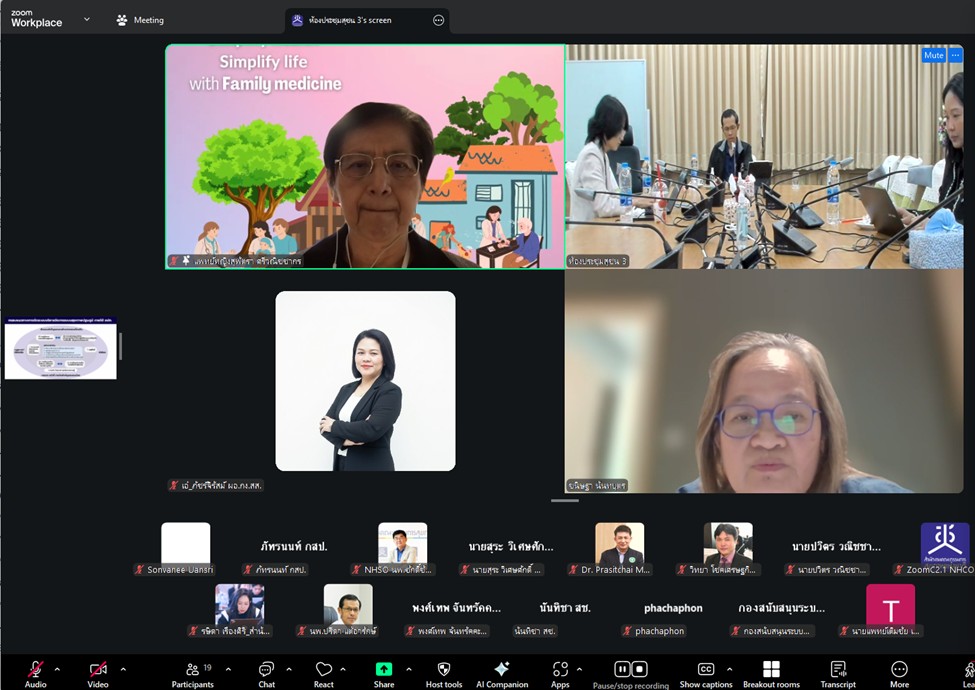Turn on camera with the Video button
Viewport: 975px width, 690px height.
[x=98, y=670]
